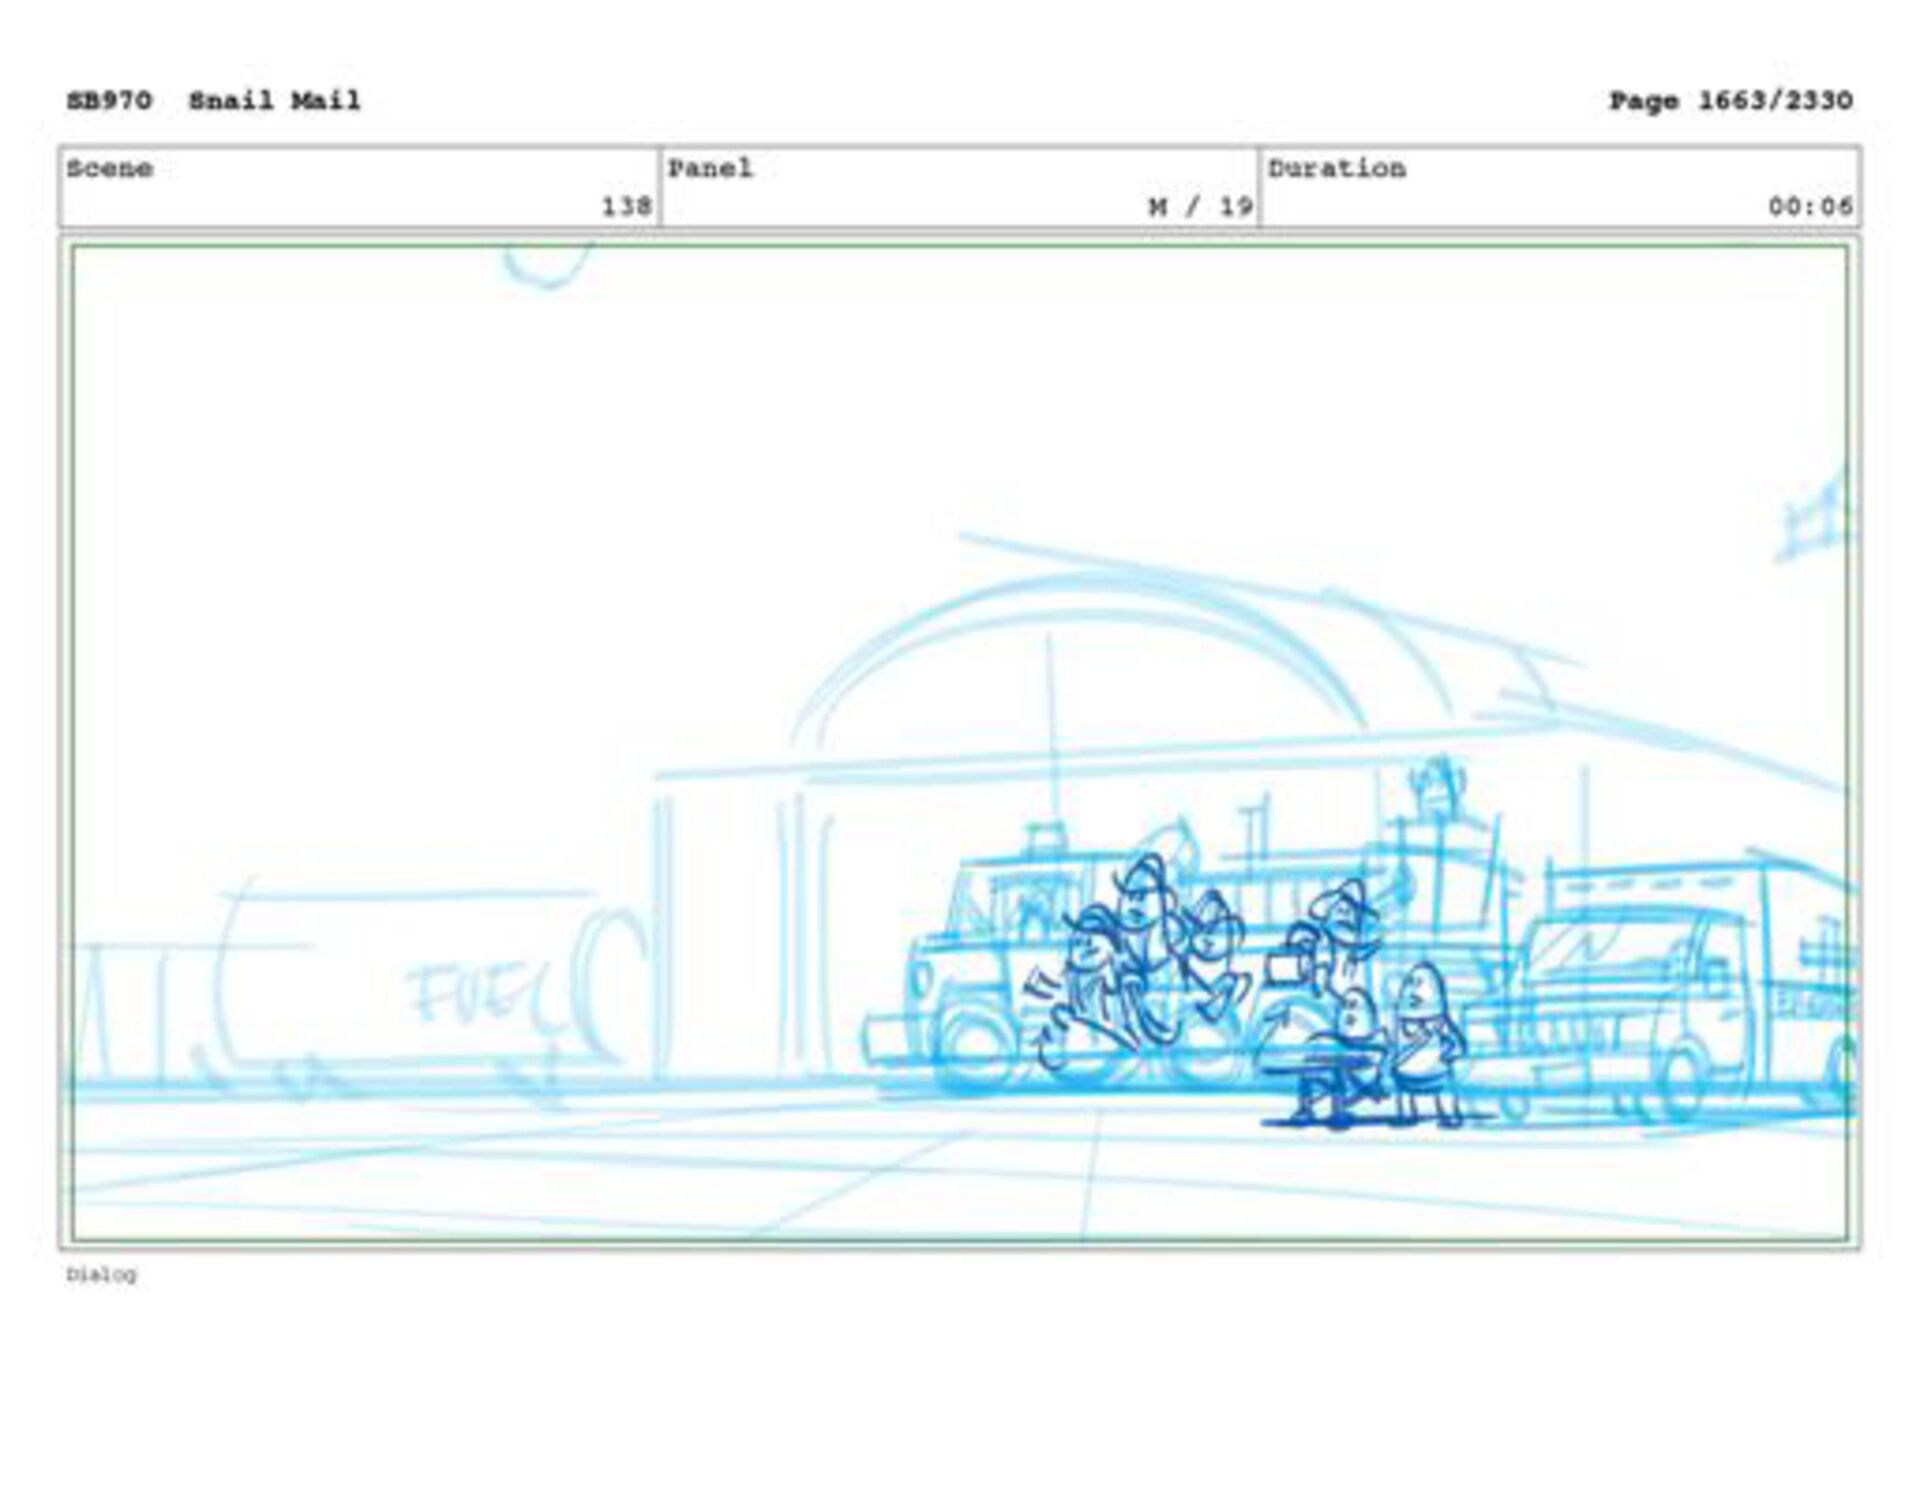Select the panel value 'M / 19'
The width and height of the screenshot is (1920, 1487).
1200,206
